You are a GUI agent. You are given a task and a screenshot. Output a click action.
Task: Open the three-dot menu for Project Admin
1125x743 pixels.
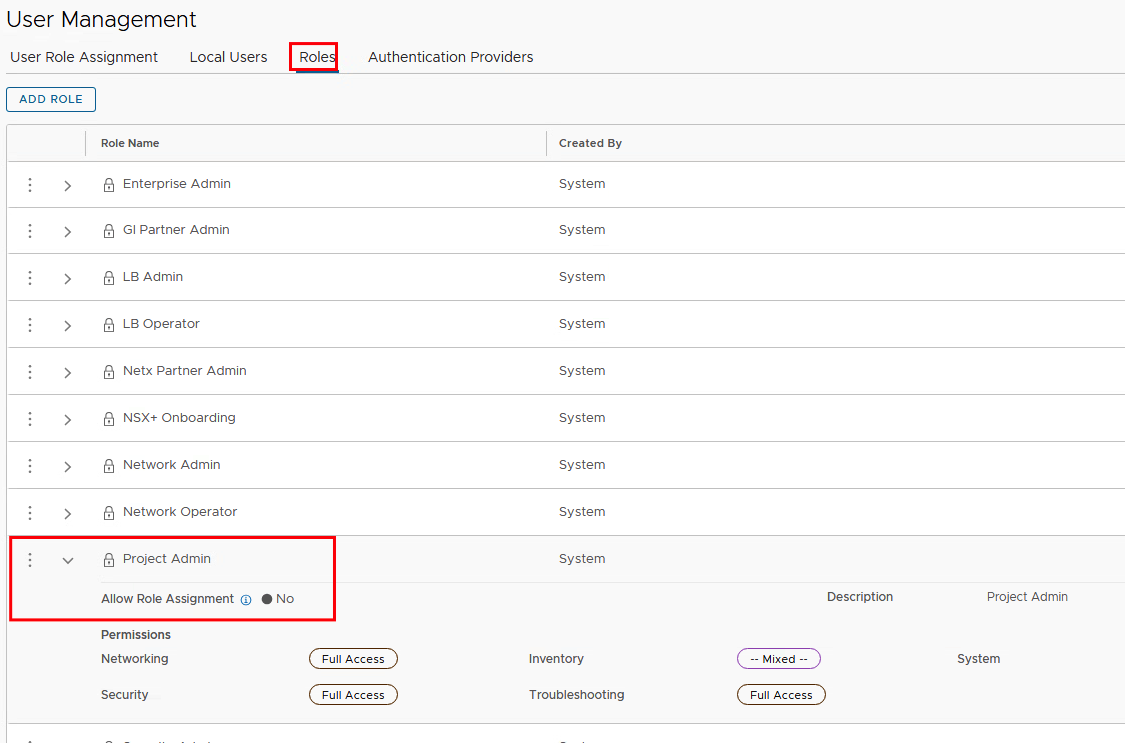pos(30,560)
